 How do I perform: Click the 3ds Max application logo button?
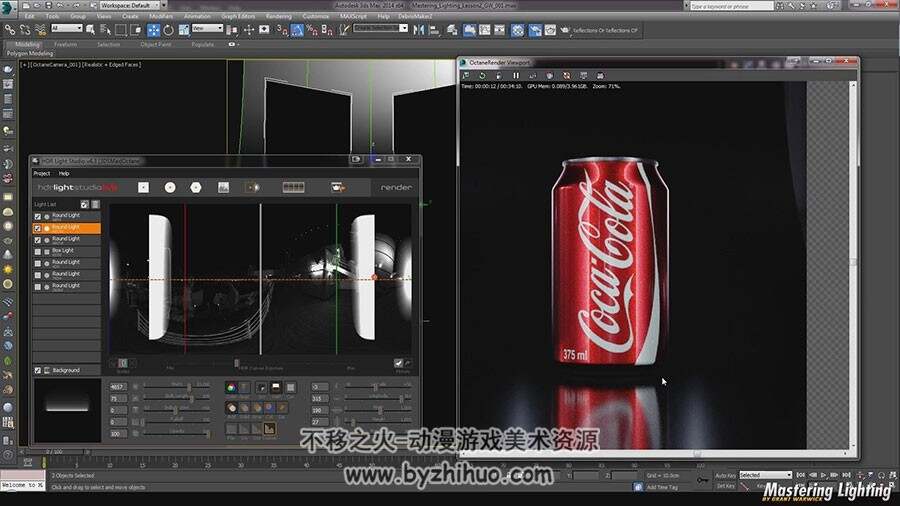8,8
